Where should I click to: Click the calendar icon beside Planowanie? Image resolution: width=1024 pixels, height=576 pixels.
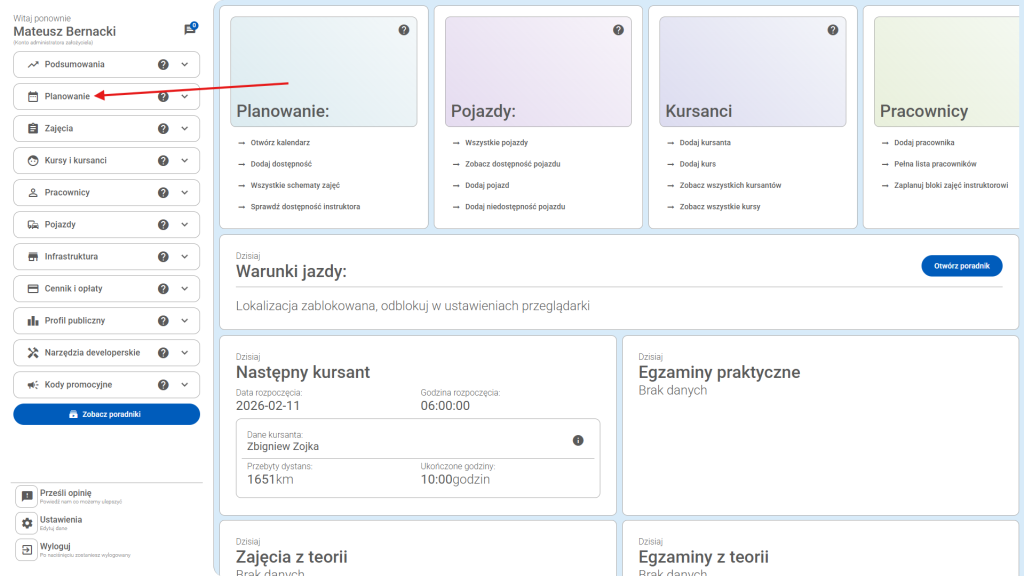[31, 96]
